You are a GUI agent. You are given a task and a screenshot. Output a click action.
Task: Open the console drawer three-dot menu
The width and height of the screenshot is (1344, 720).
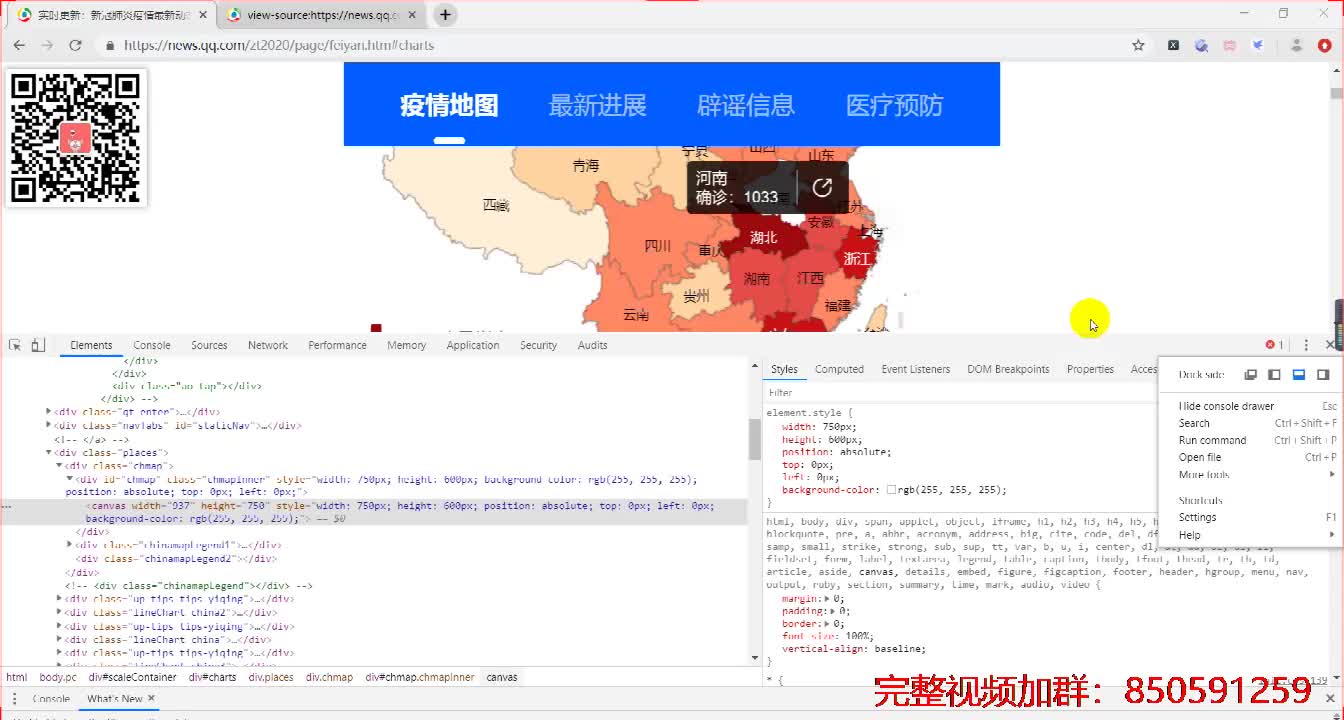click(15, 698)
